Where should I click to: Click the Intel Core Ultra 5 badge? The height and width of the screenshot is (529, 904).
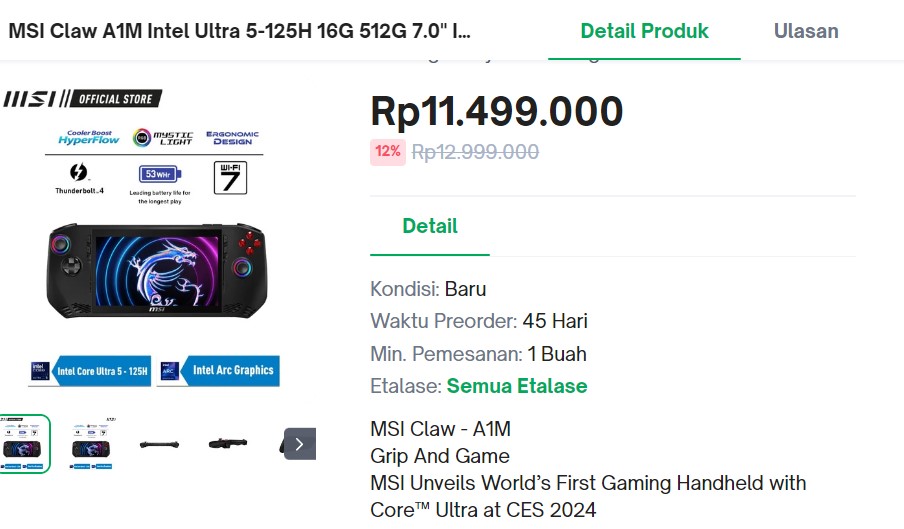click(90, 370)
